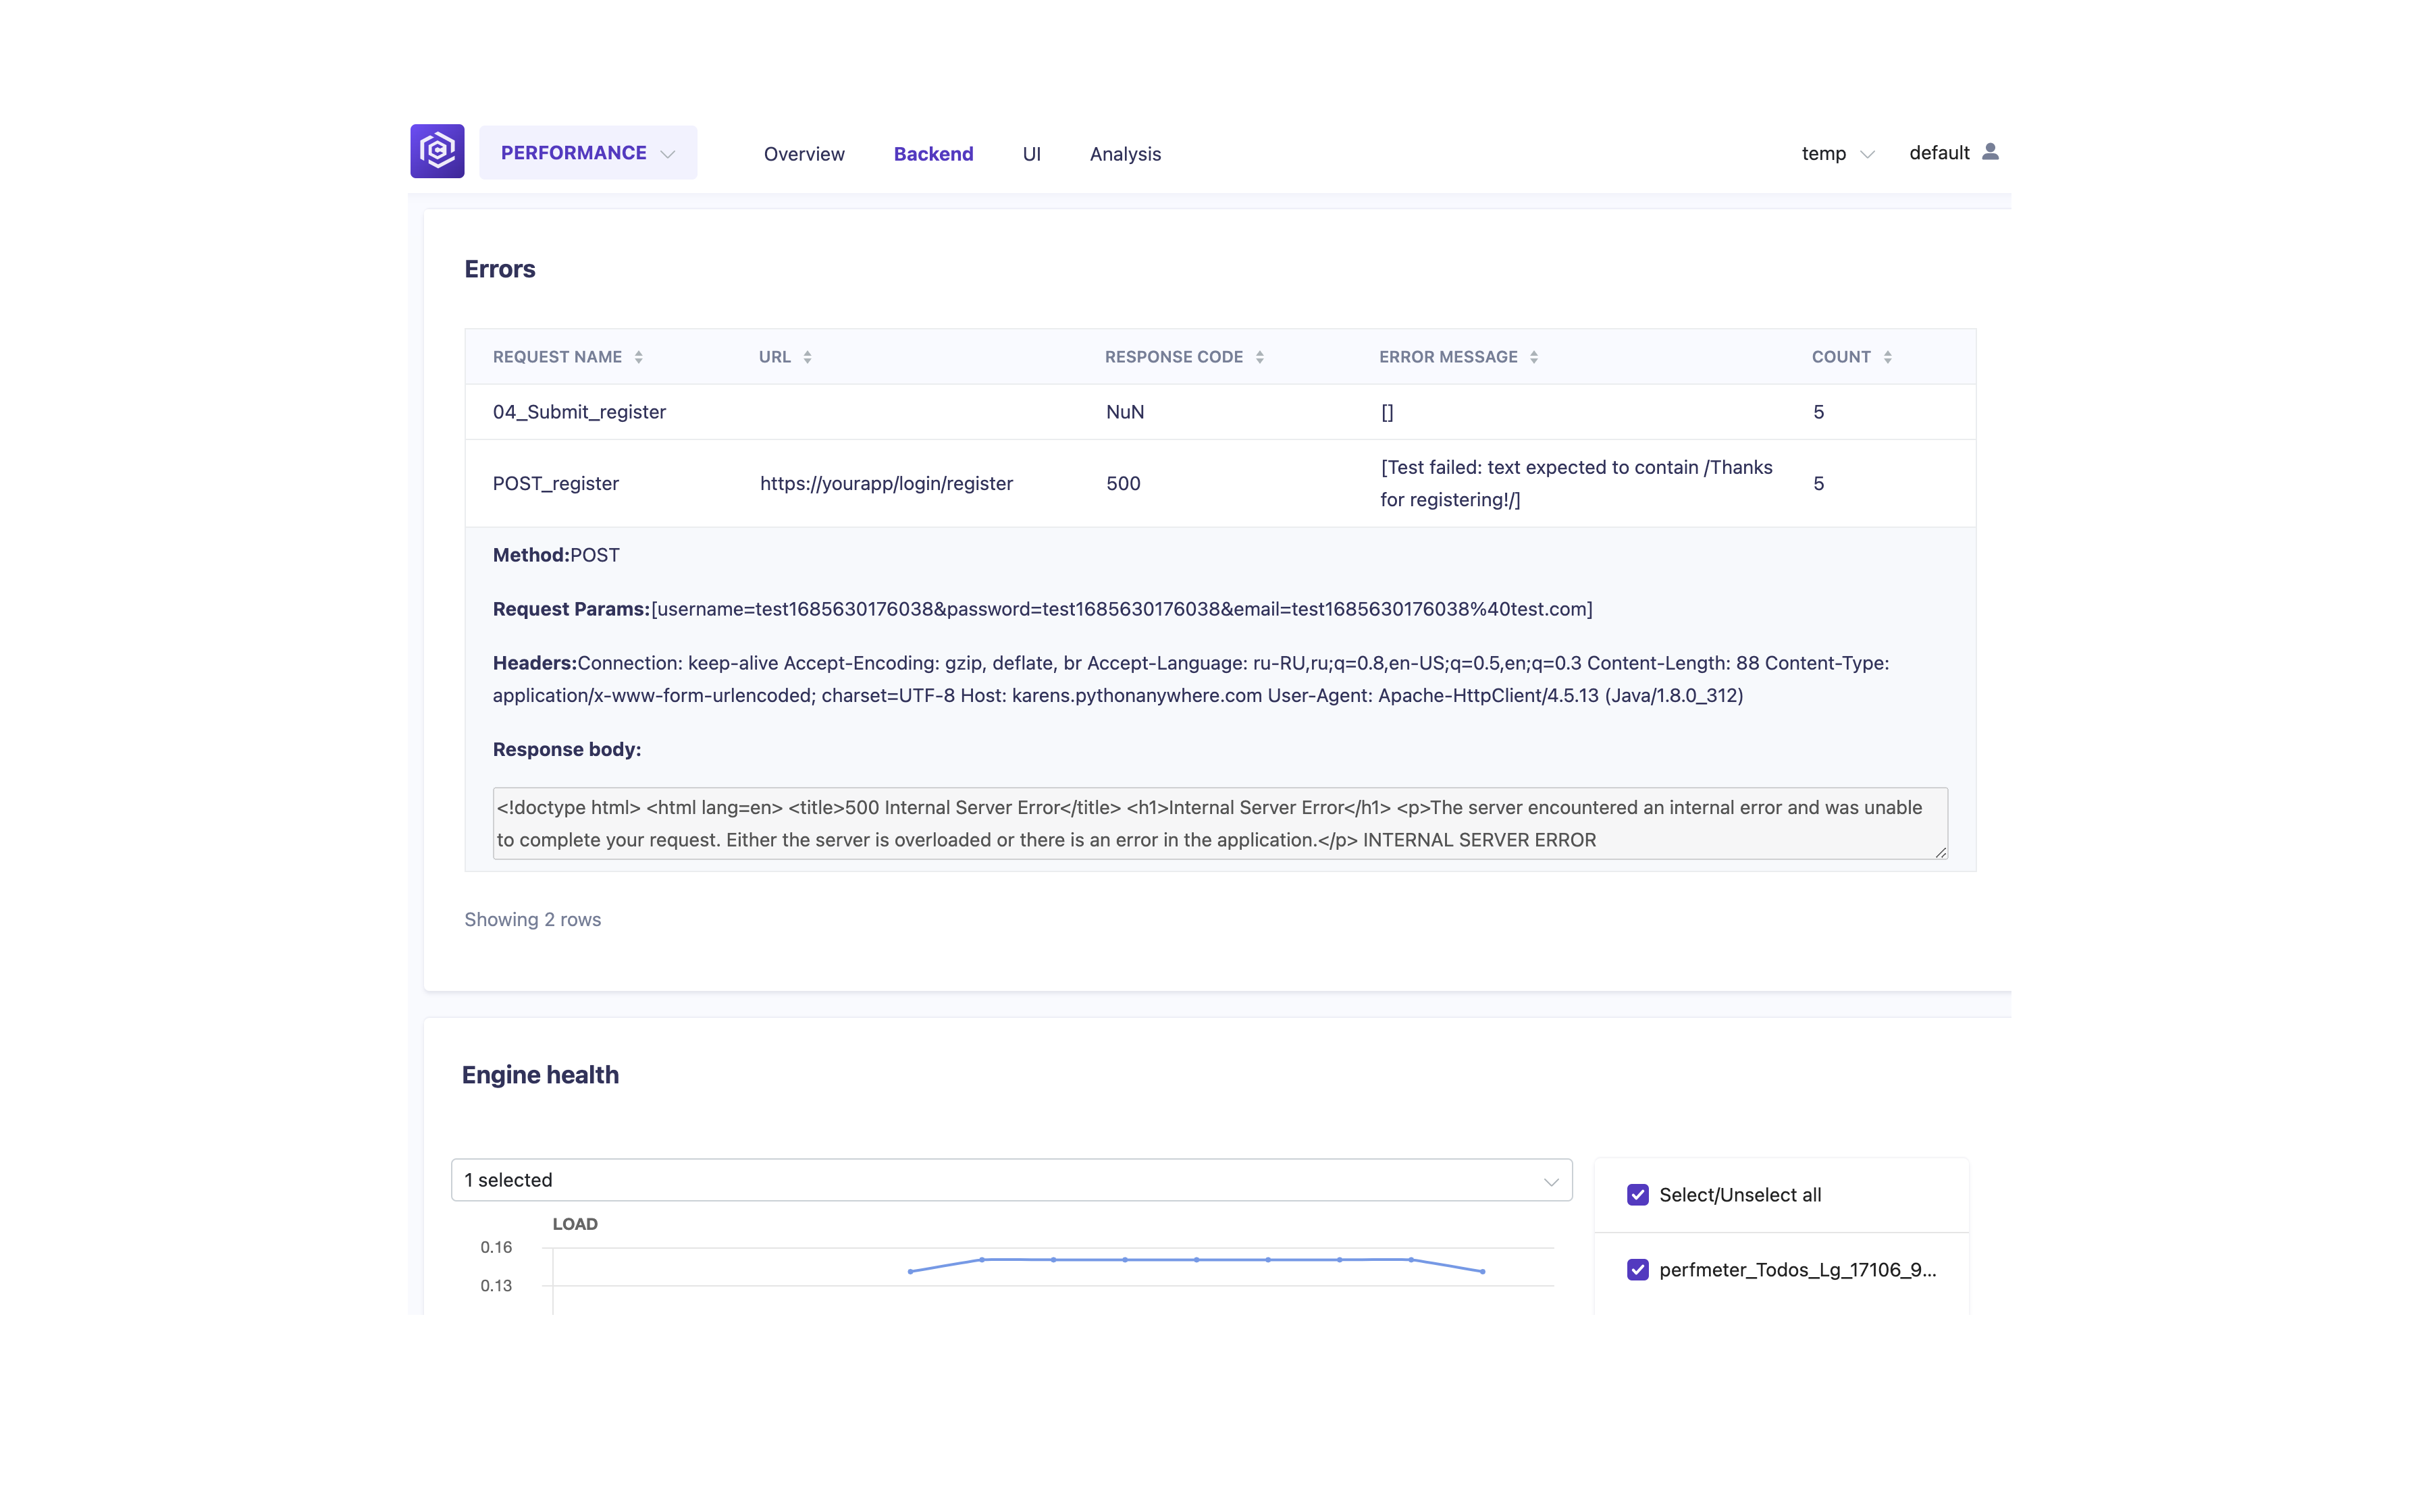
Task: Collapse the POST_register error row
Action: pyautogui.click(x=1220, y=484)
